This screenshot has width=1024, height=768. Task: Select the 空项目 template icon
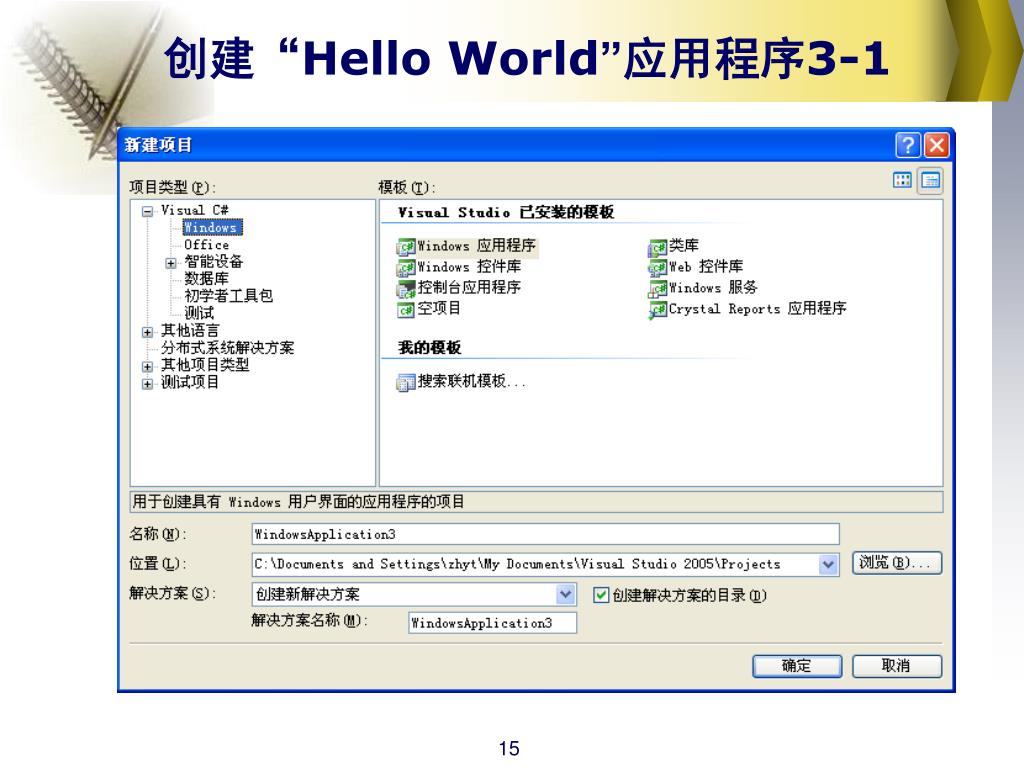click(x=406, y=310)
